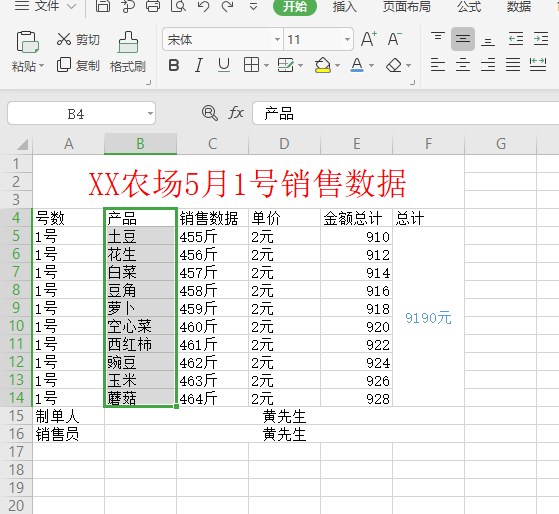Click the Save icon in quick toolbar
This screenshot has width=559, height=514.
click(103, 6)
